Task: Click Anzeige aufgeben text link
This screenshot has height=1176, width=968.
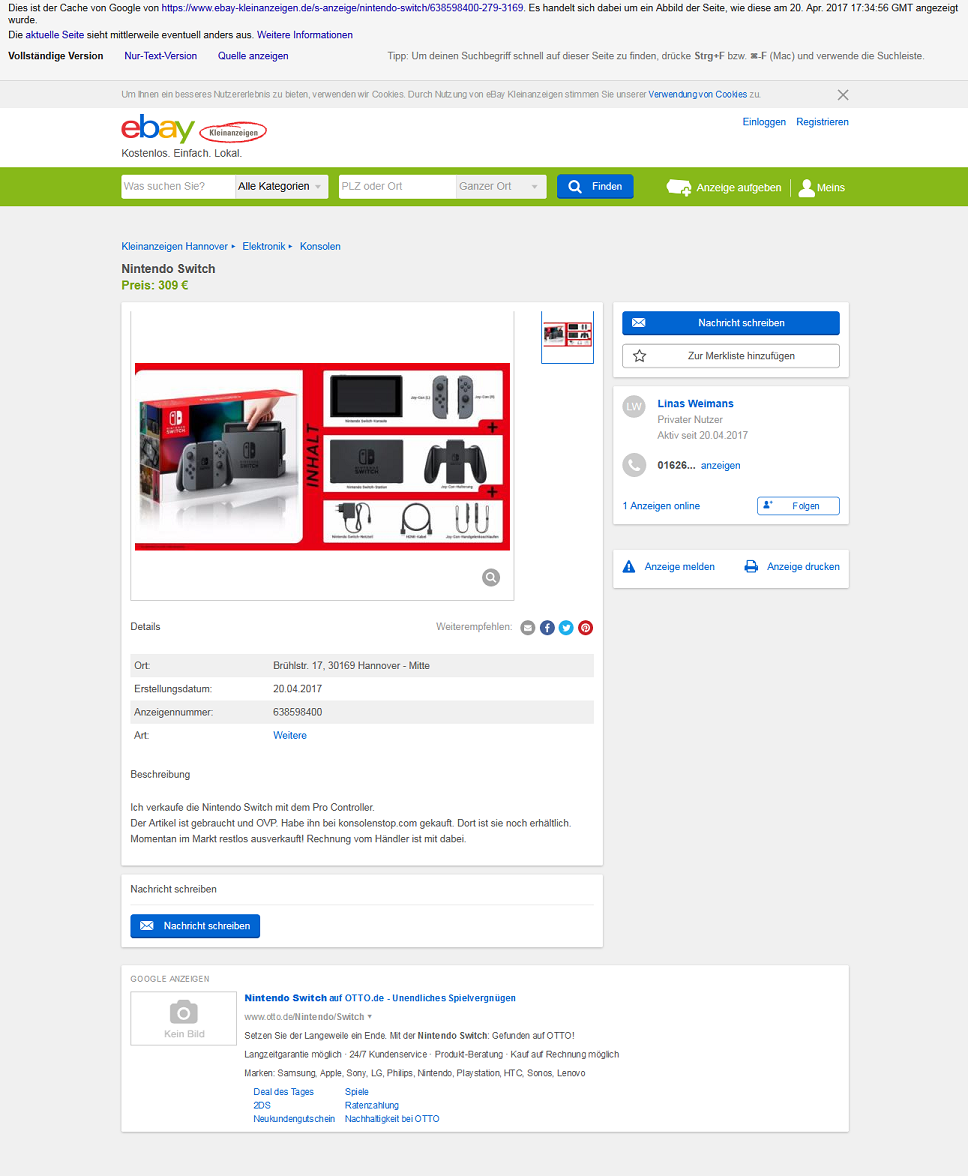Action: [x=739, y=188]
